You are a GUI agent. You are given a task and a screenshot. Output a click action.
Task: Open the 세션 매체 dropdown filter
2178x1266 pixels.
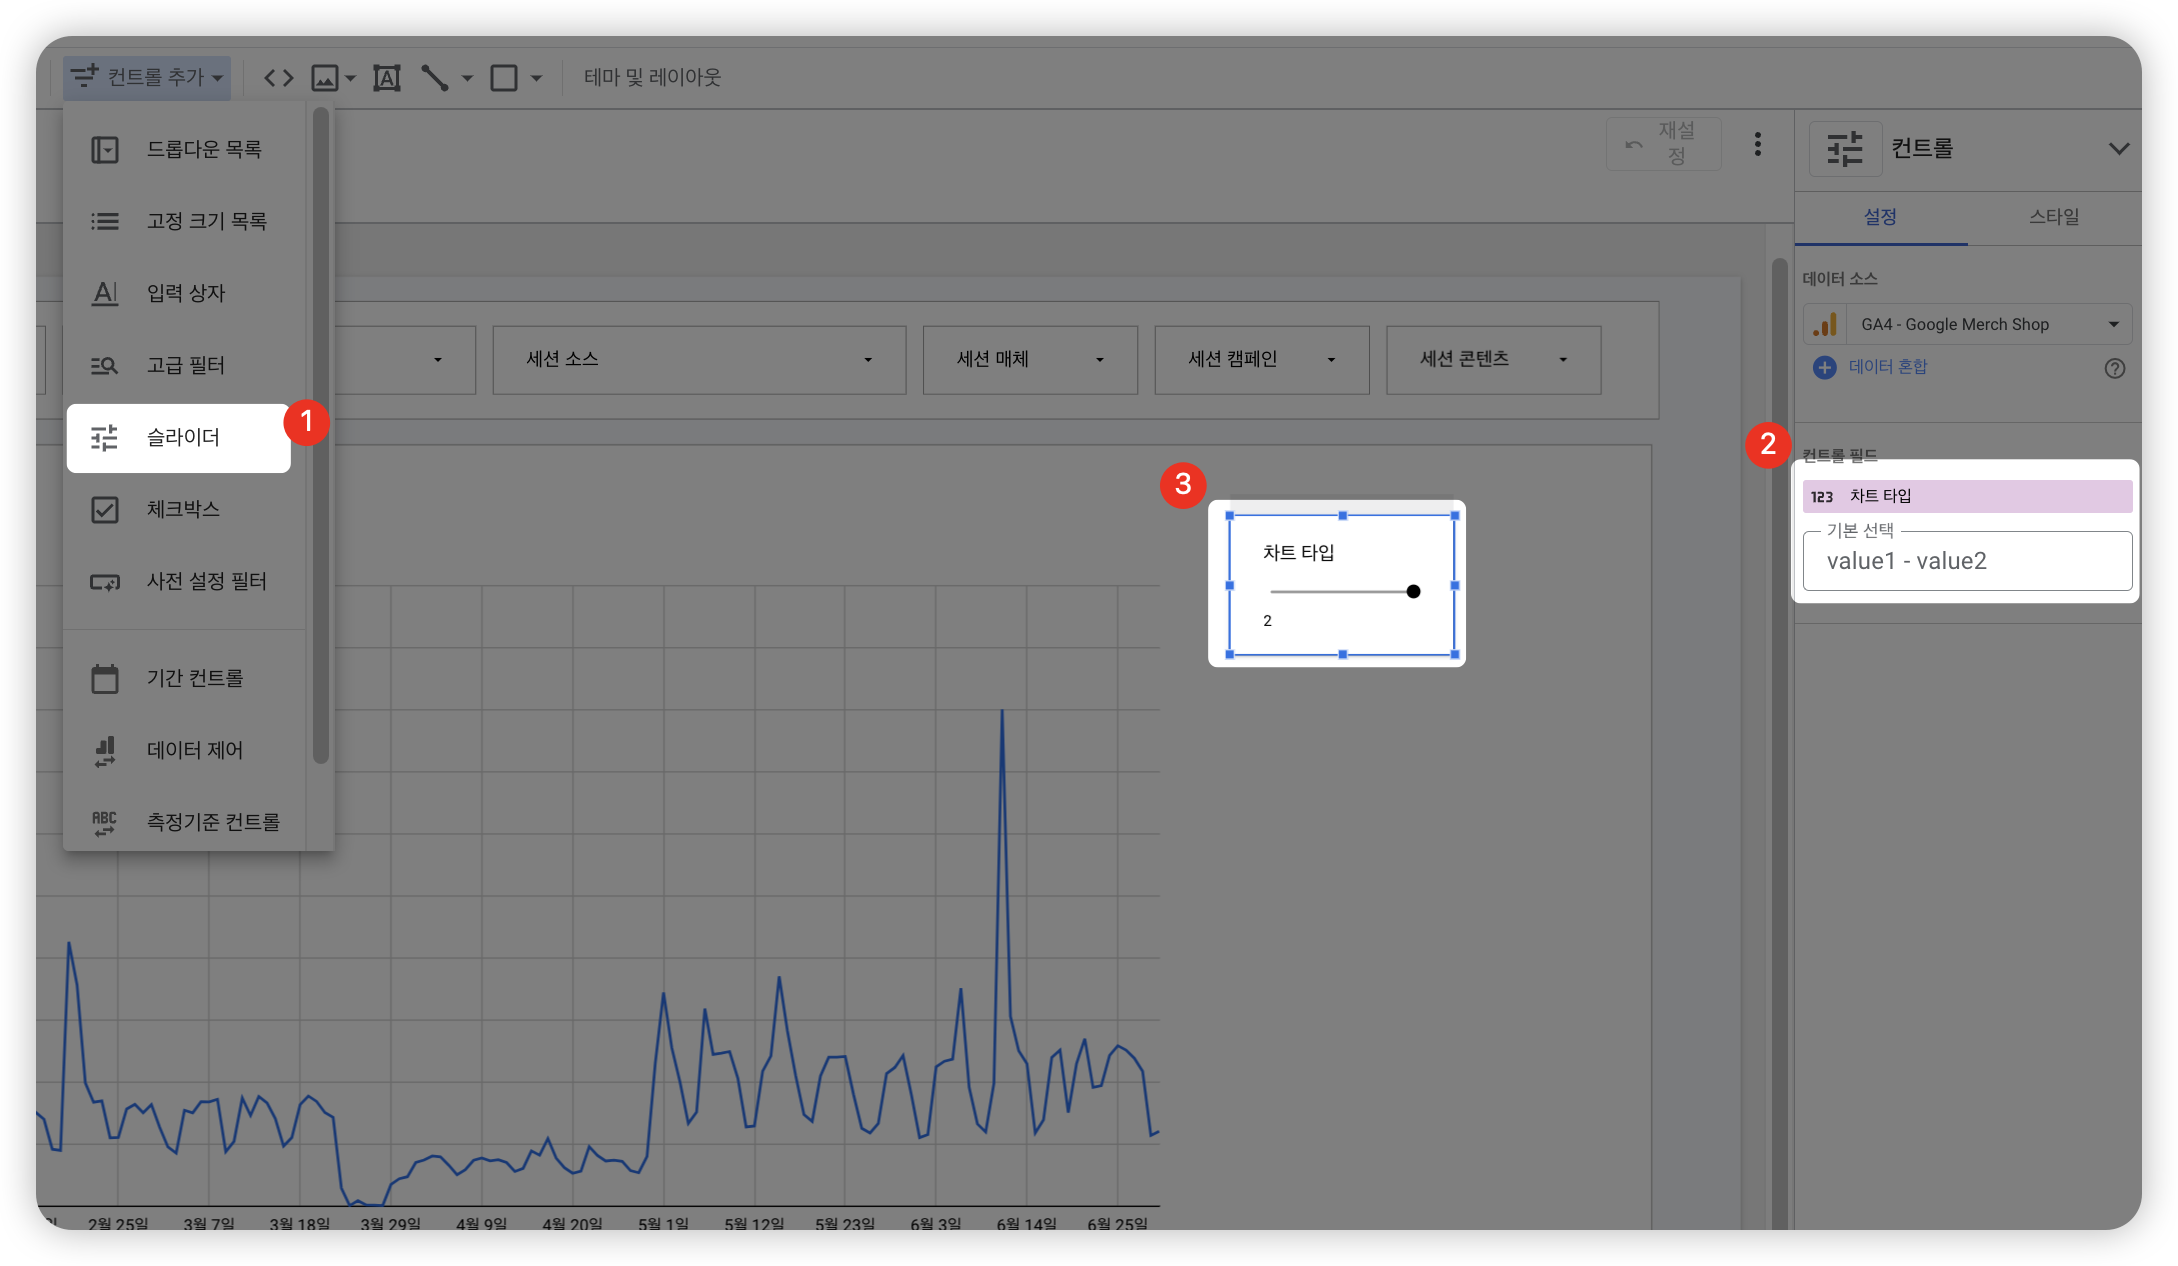point(1030,359)
